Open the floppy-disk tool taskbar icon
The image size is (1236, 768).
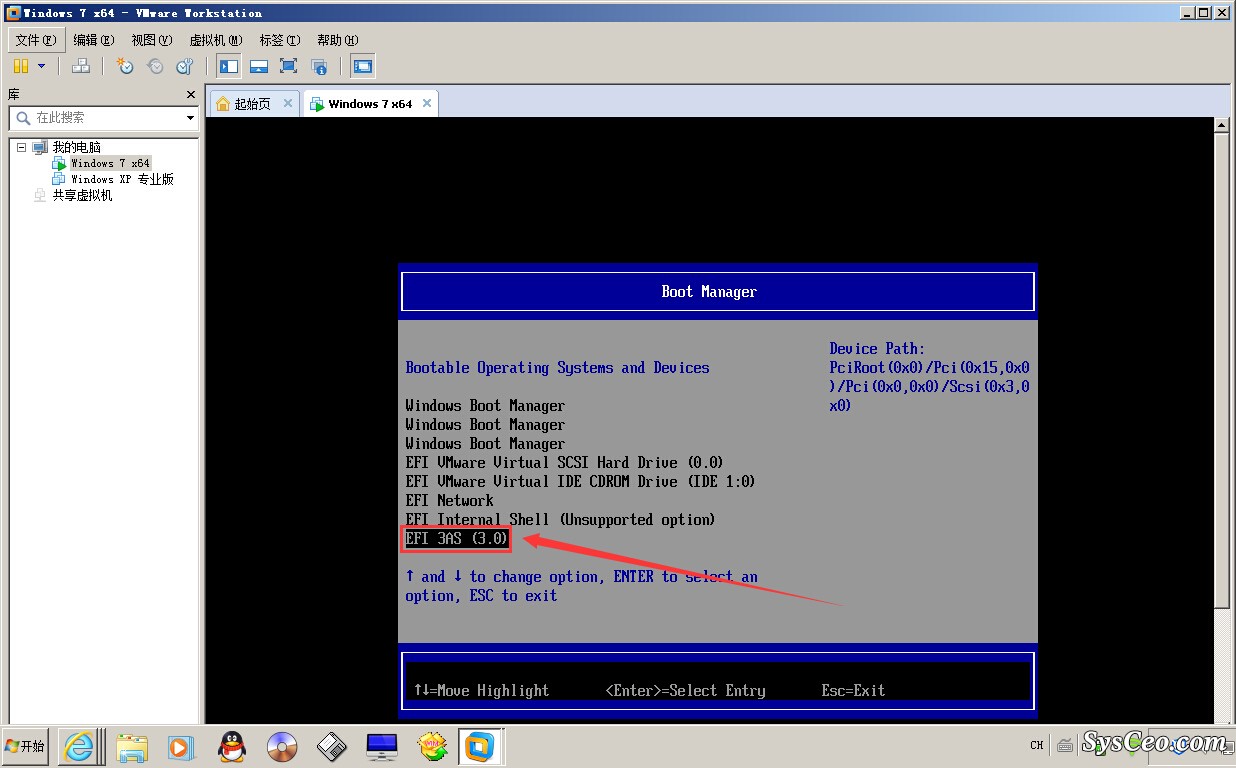coord(331,746)
